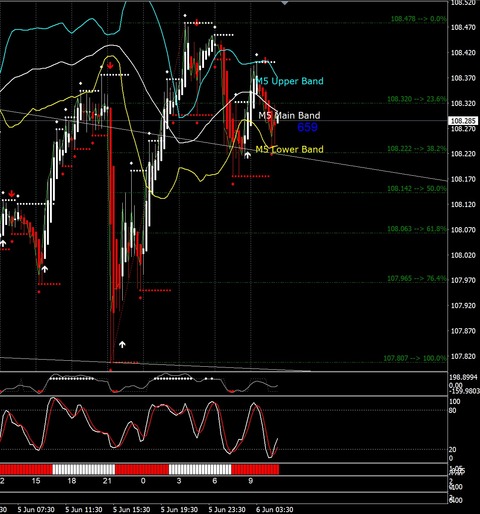Click current price tag 108.285 on axis
The width and height of the screenshot is (480, 514).
[463, 121]
